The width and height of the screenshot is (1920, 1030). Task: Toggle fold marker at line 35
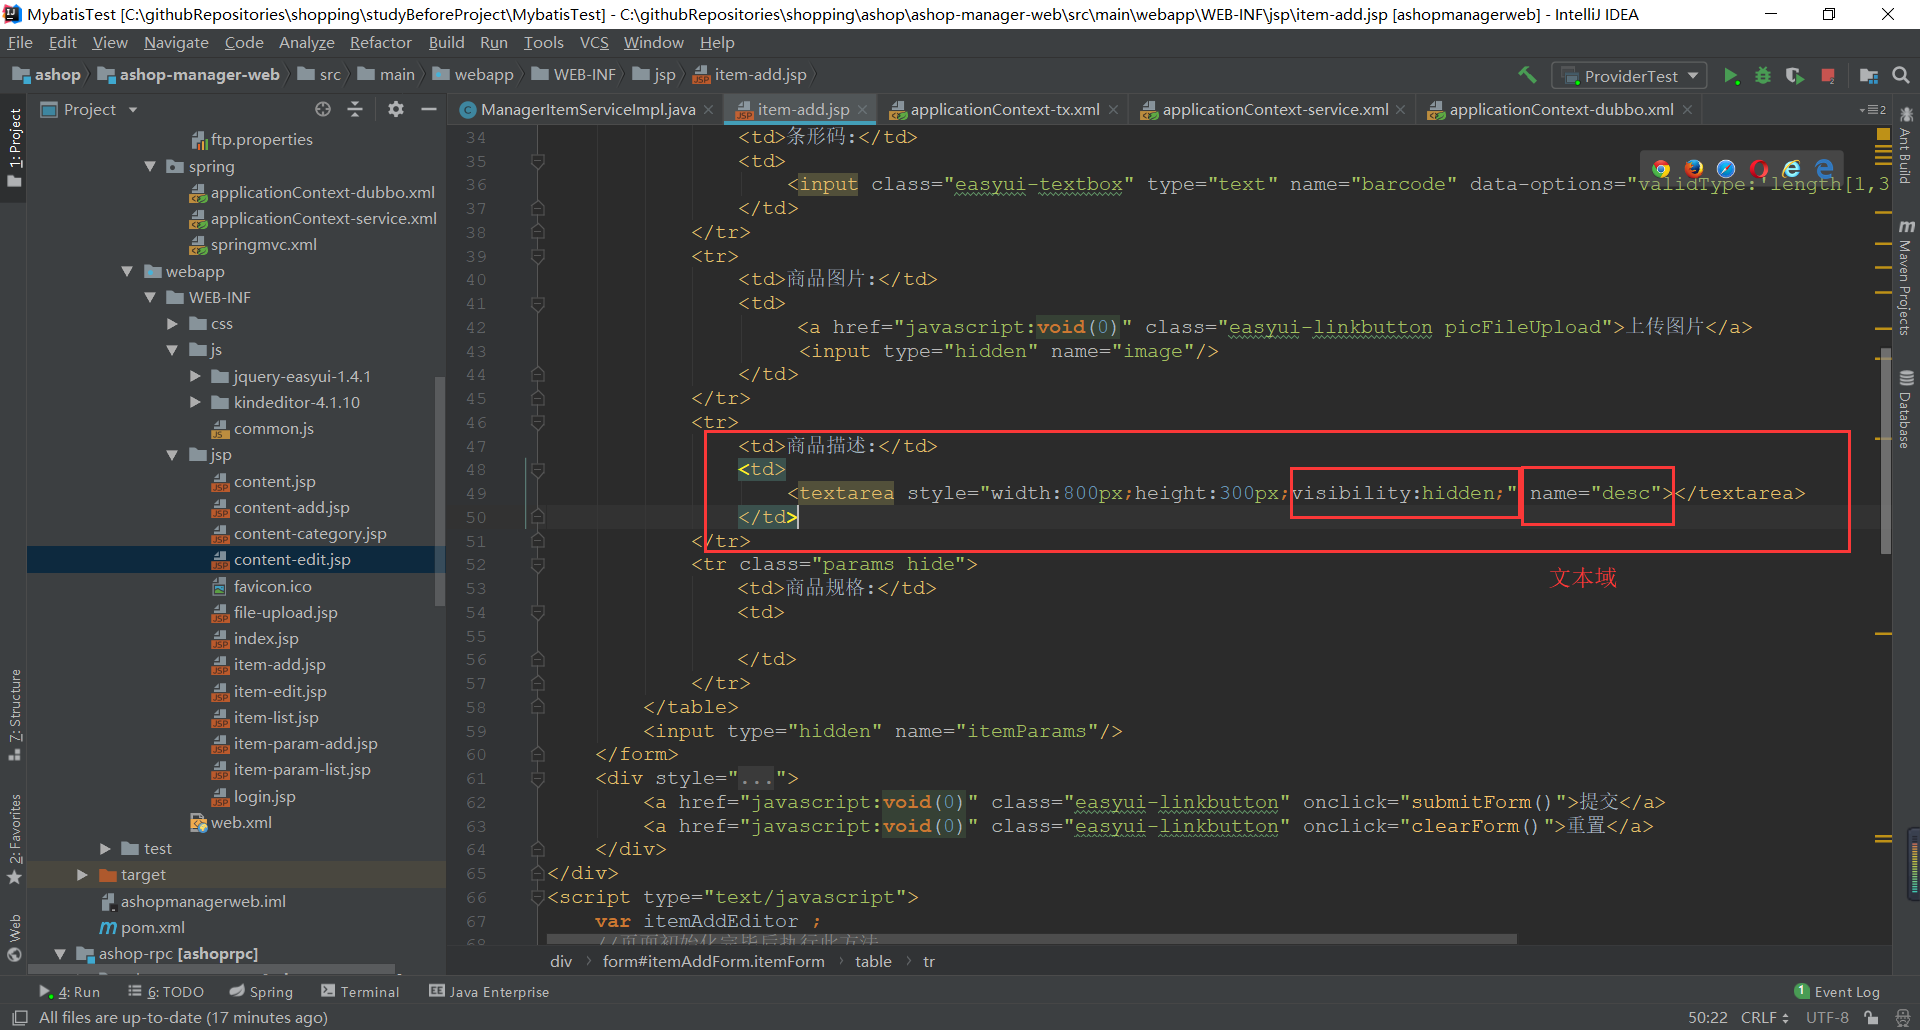point(537,161)
